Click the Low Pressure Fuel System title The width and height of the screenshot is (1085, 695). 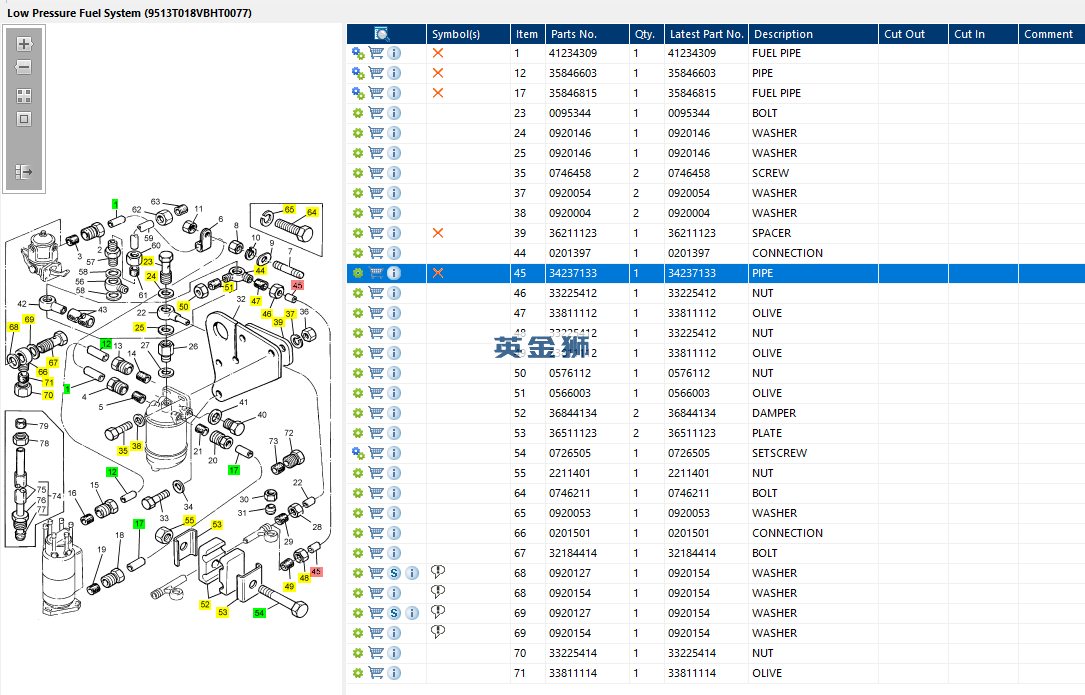tap(129, 13)
